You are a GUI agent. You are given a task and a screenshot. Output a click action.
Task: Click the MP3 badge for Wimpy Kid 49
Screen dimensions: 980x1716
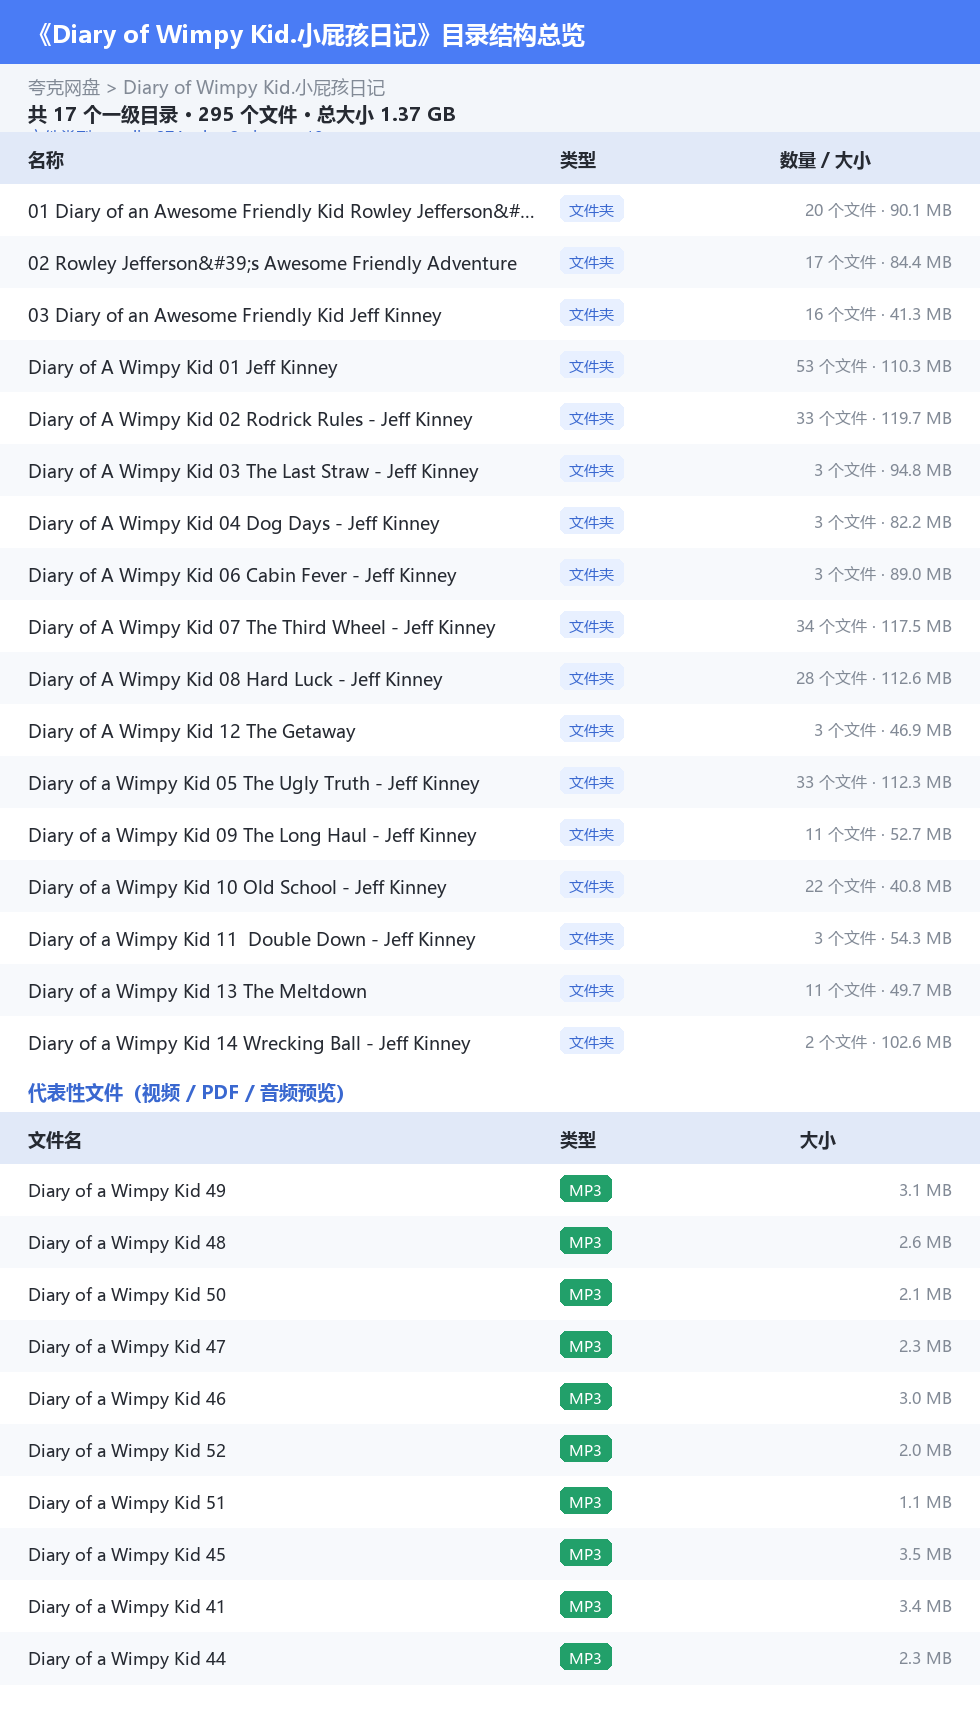[586, 1190]
